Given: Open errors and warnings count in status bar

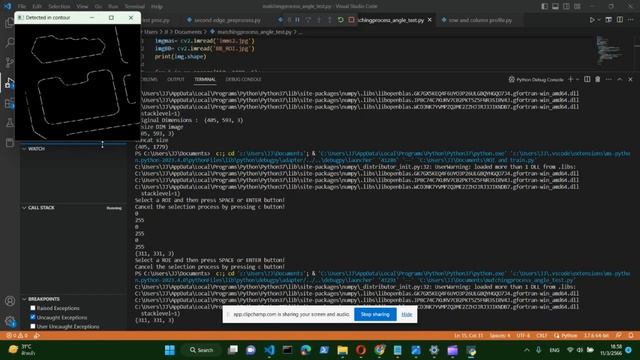Looking at the screenshot, I should [17, 336].
